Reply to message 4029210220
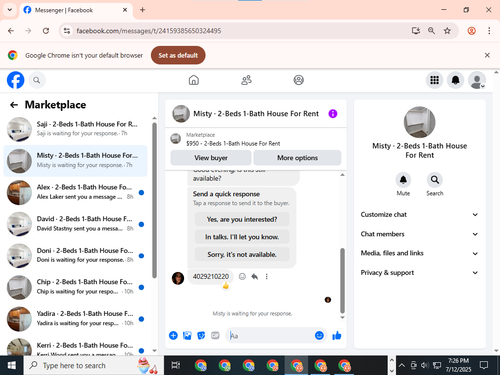 click(255, 276)
